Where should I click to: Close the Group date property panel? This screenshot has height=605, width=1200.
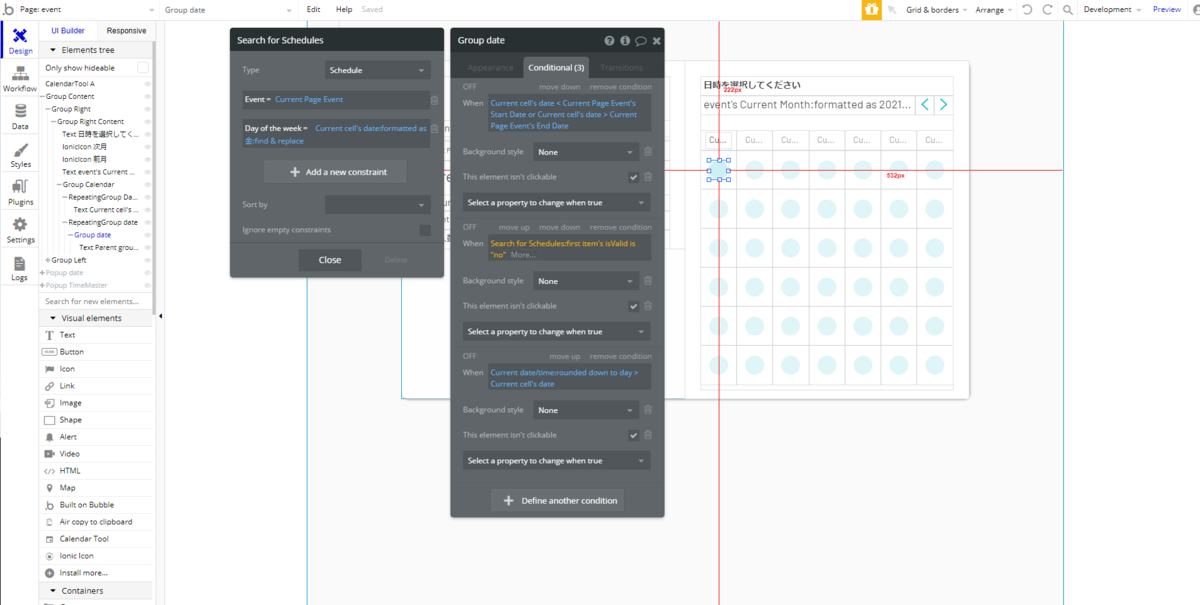pyautogui.click(x=657, y=41)
